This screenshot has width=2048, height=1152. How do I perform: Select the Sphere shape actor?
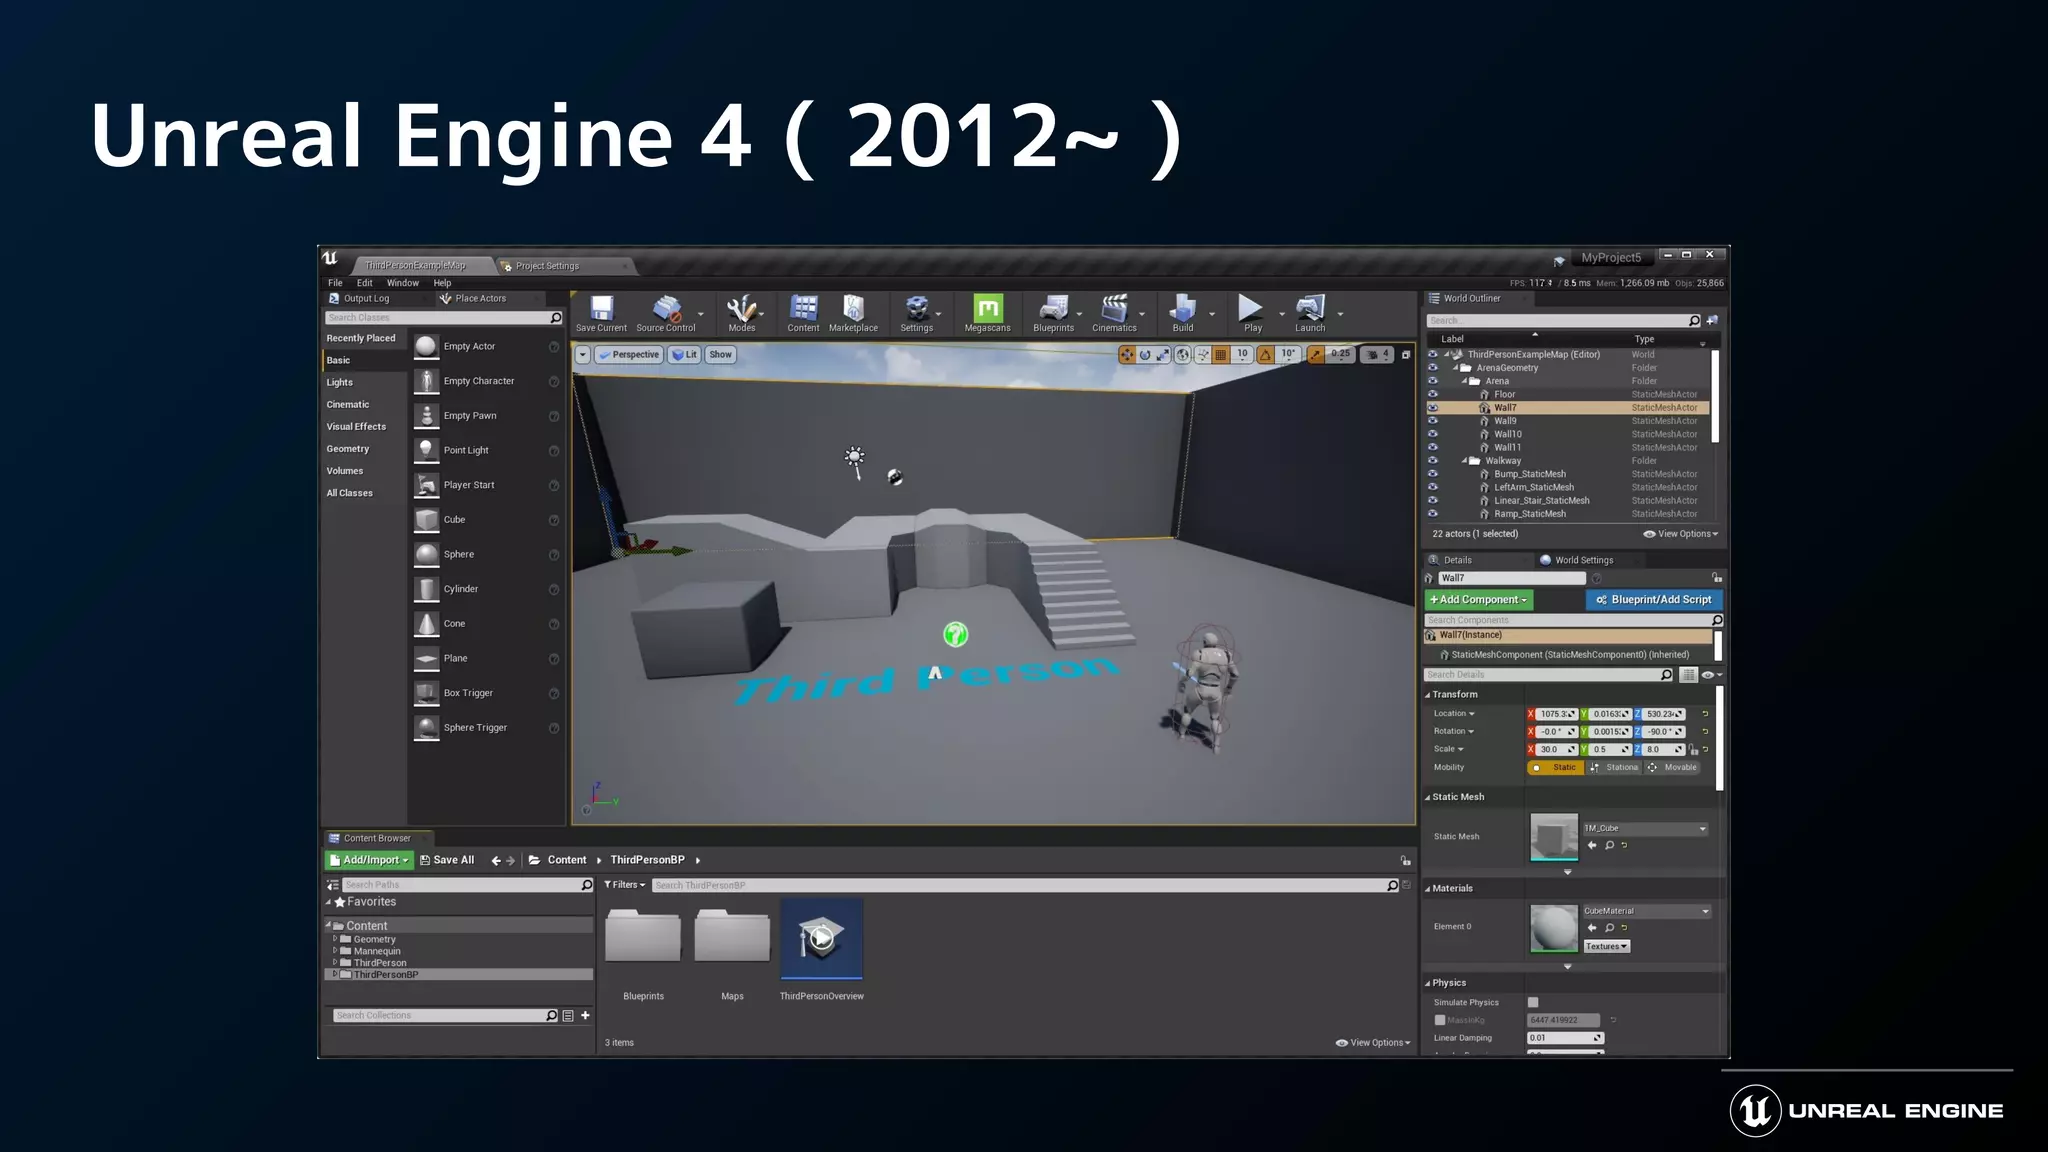[487, 554]
